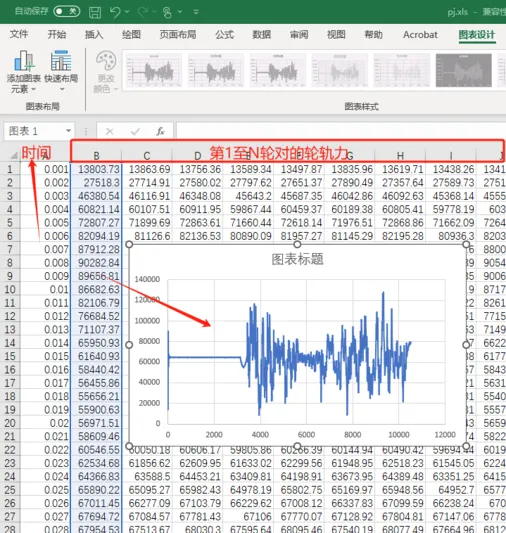
Task: Switch to the 绘图 ribbon tab
Action: tap(132, 34)
